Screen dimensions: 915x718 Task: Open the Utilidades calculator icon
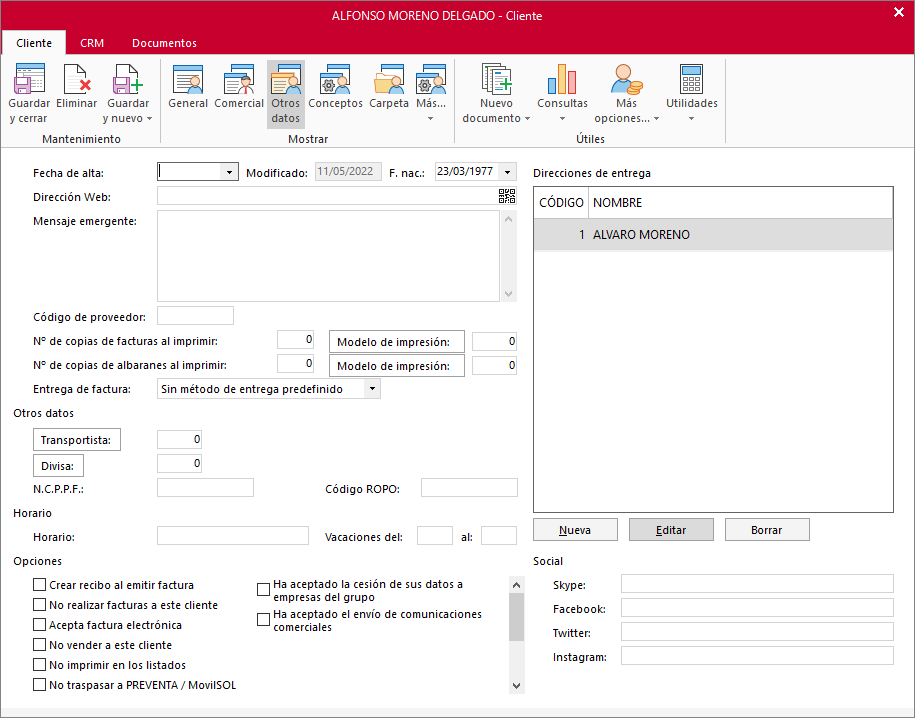point(692,79)
